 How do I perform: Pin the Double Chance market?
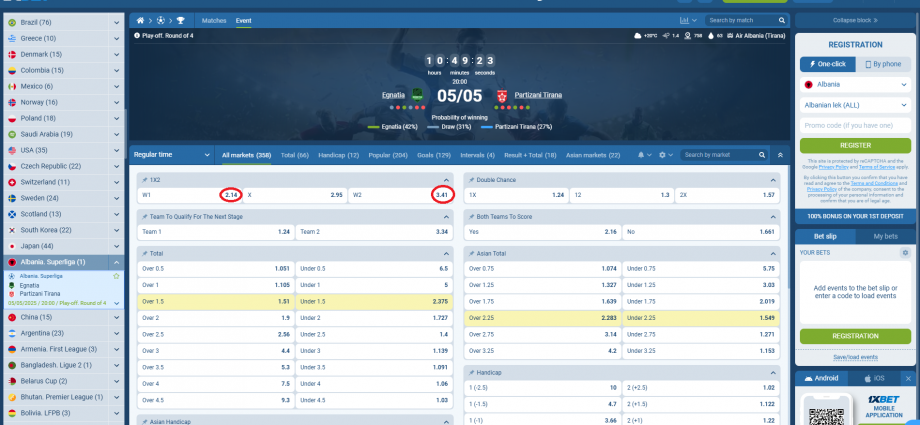(x=471, y=180)
